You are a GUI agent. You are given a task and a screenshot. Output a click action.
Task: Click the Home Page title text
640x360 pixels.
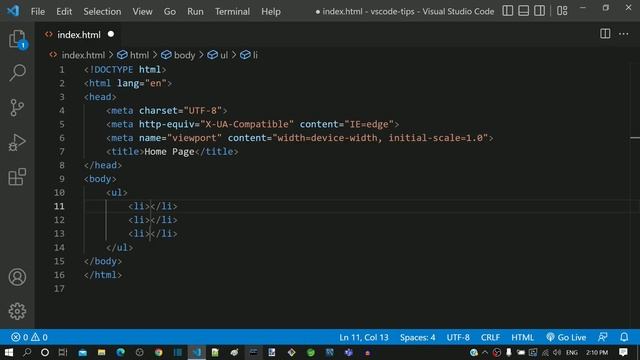pos(169,151)
